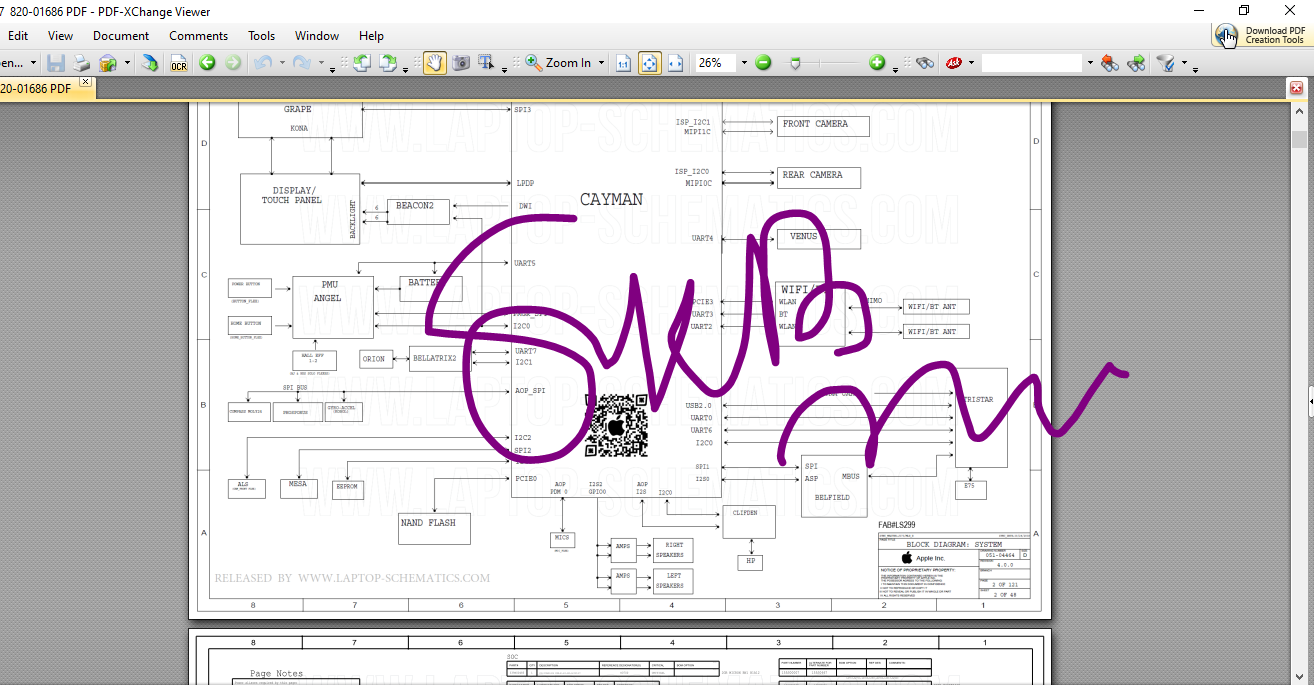Open the Help menu
Image resolution: width=1314 pixels, height=685 pixels.
tap(371, 35)
